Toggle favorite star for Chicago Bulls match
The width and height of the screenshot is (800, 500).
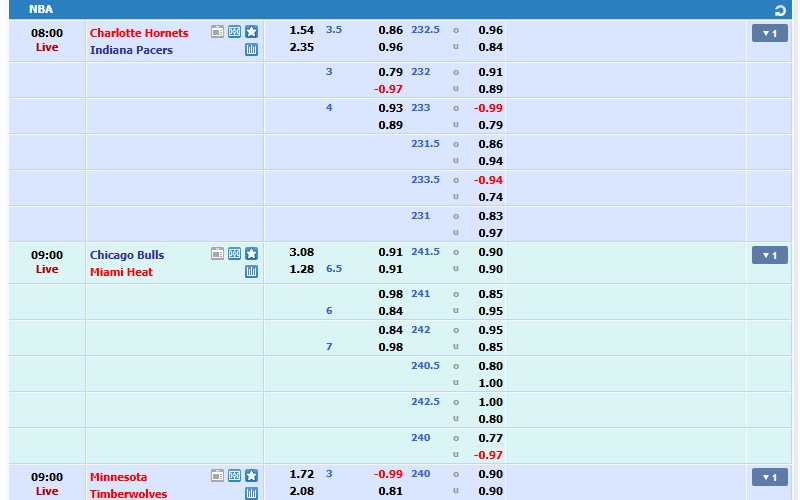click(252, 254)
